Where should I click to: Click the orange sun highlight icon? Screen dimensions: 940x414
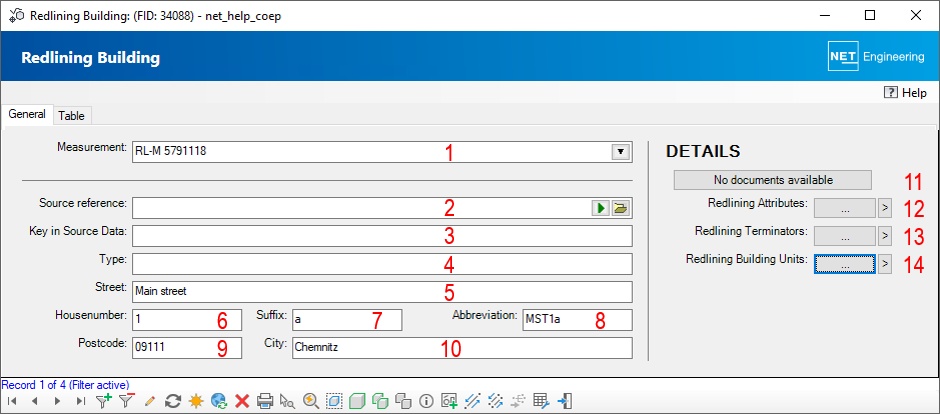(195, 401)
